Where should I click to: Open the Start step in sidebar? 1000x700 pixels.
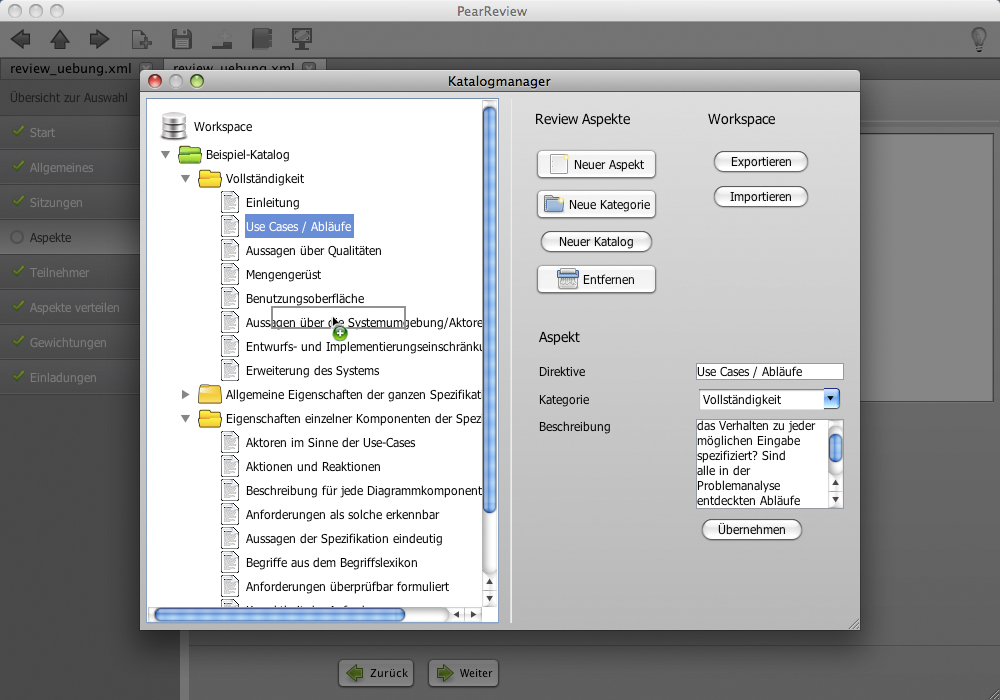pyautogui.click(x=70, y=133)
